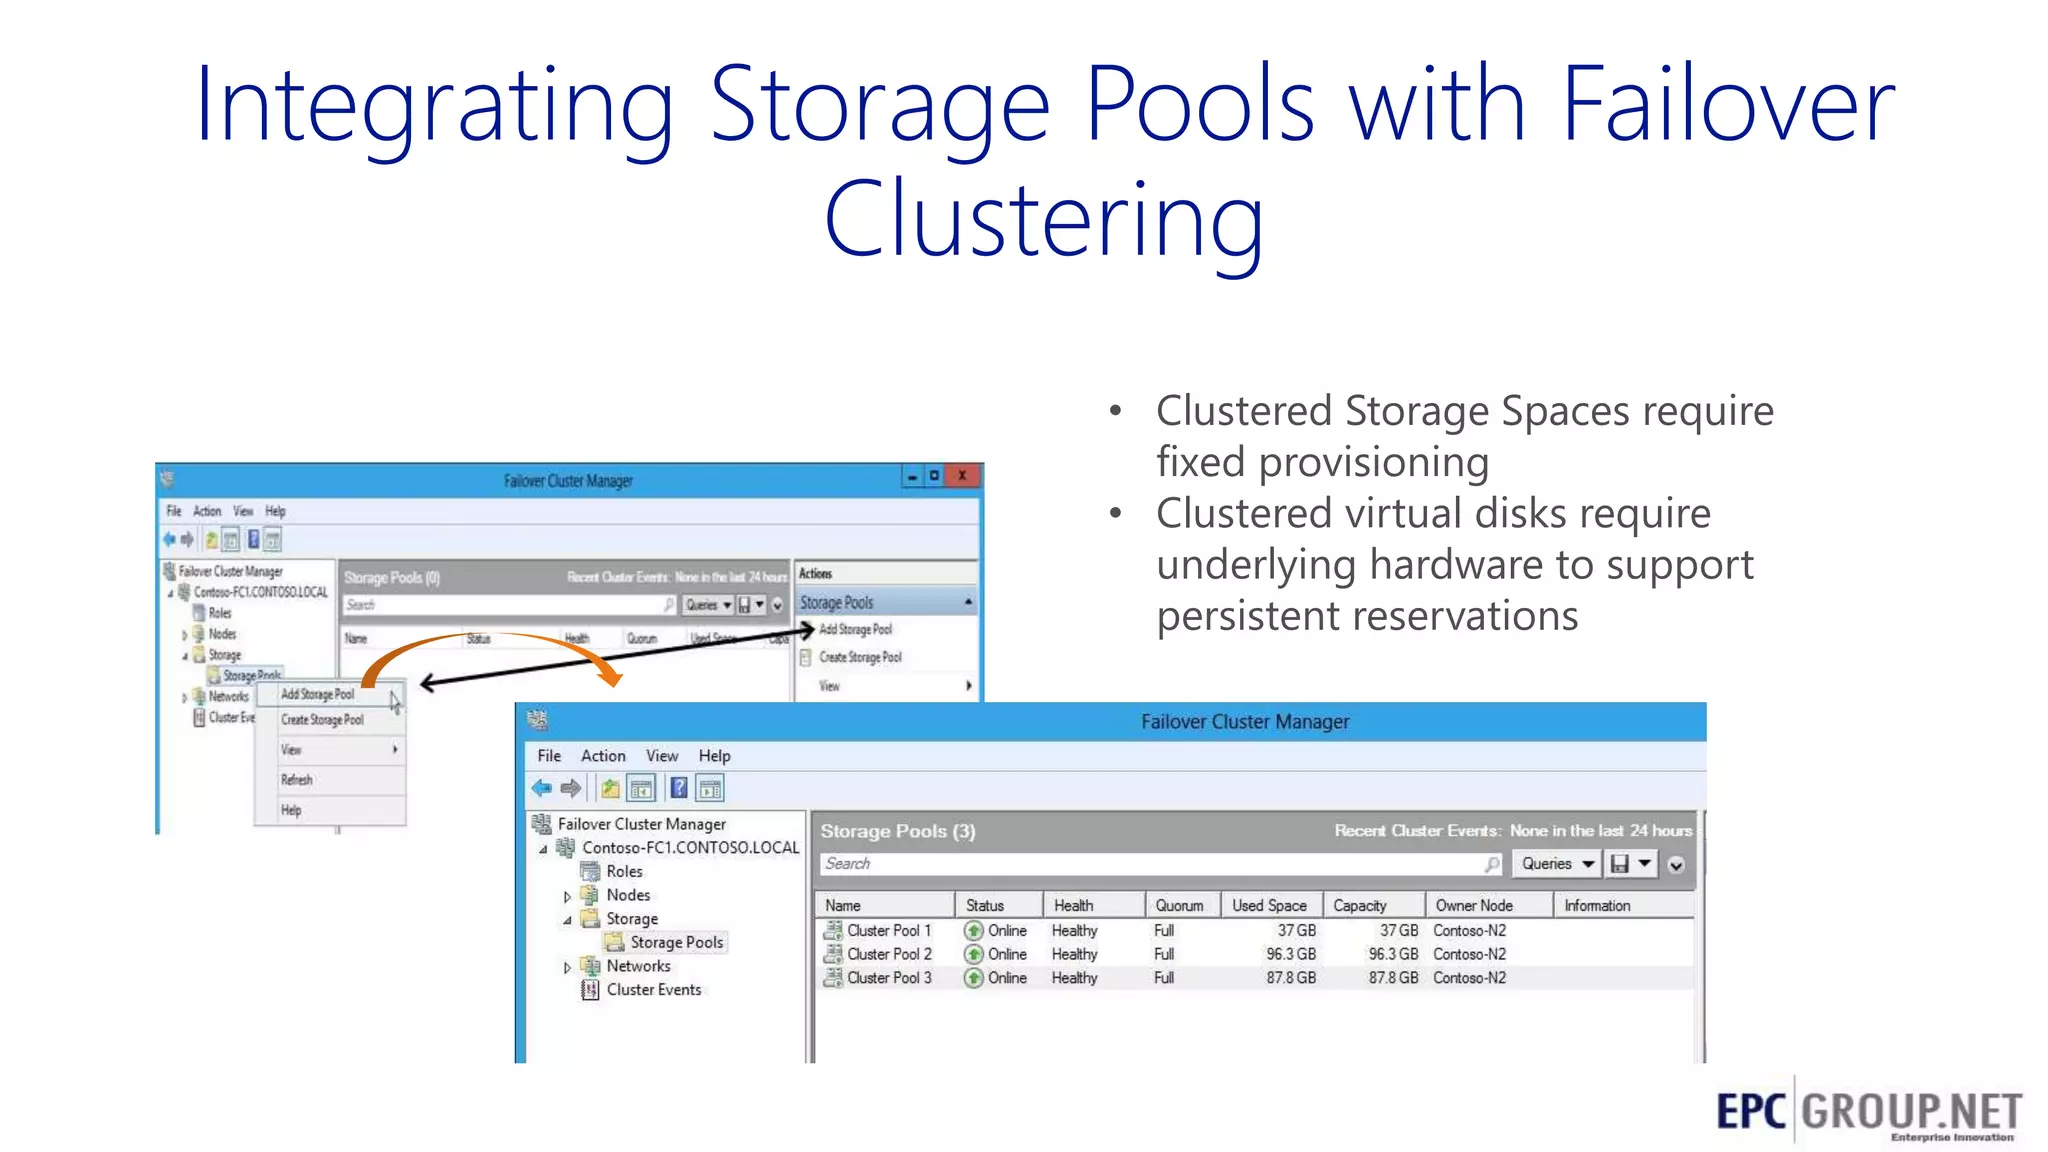Sort by Capacity column header in front window
Image resolution: width=2048 pixels, height=1152 pixels.
(1373, 905)
